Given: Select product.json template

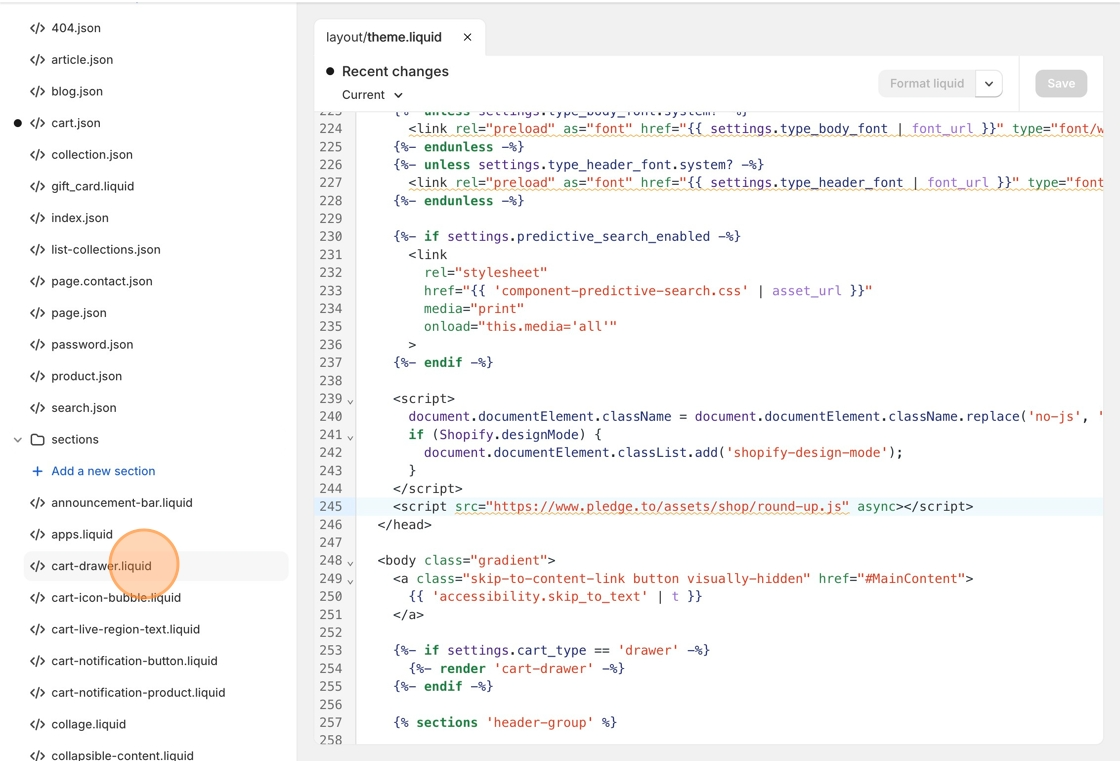Looking at the screenshot, I should point(86,376).
